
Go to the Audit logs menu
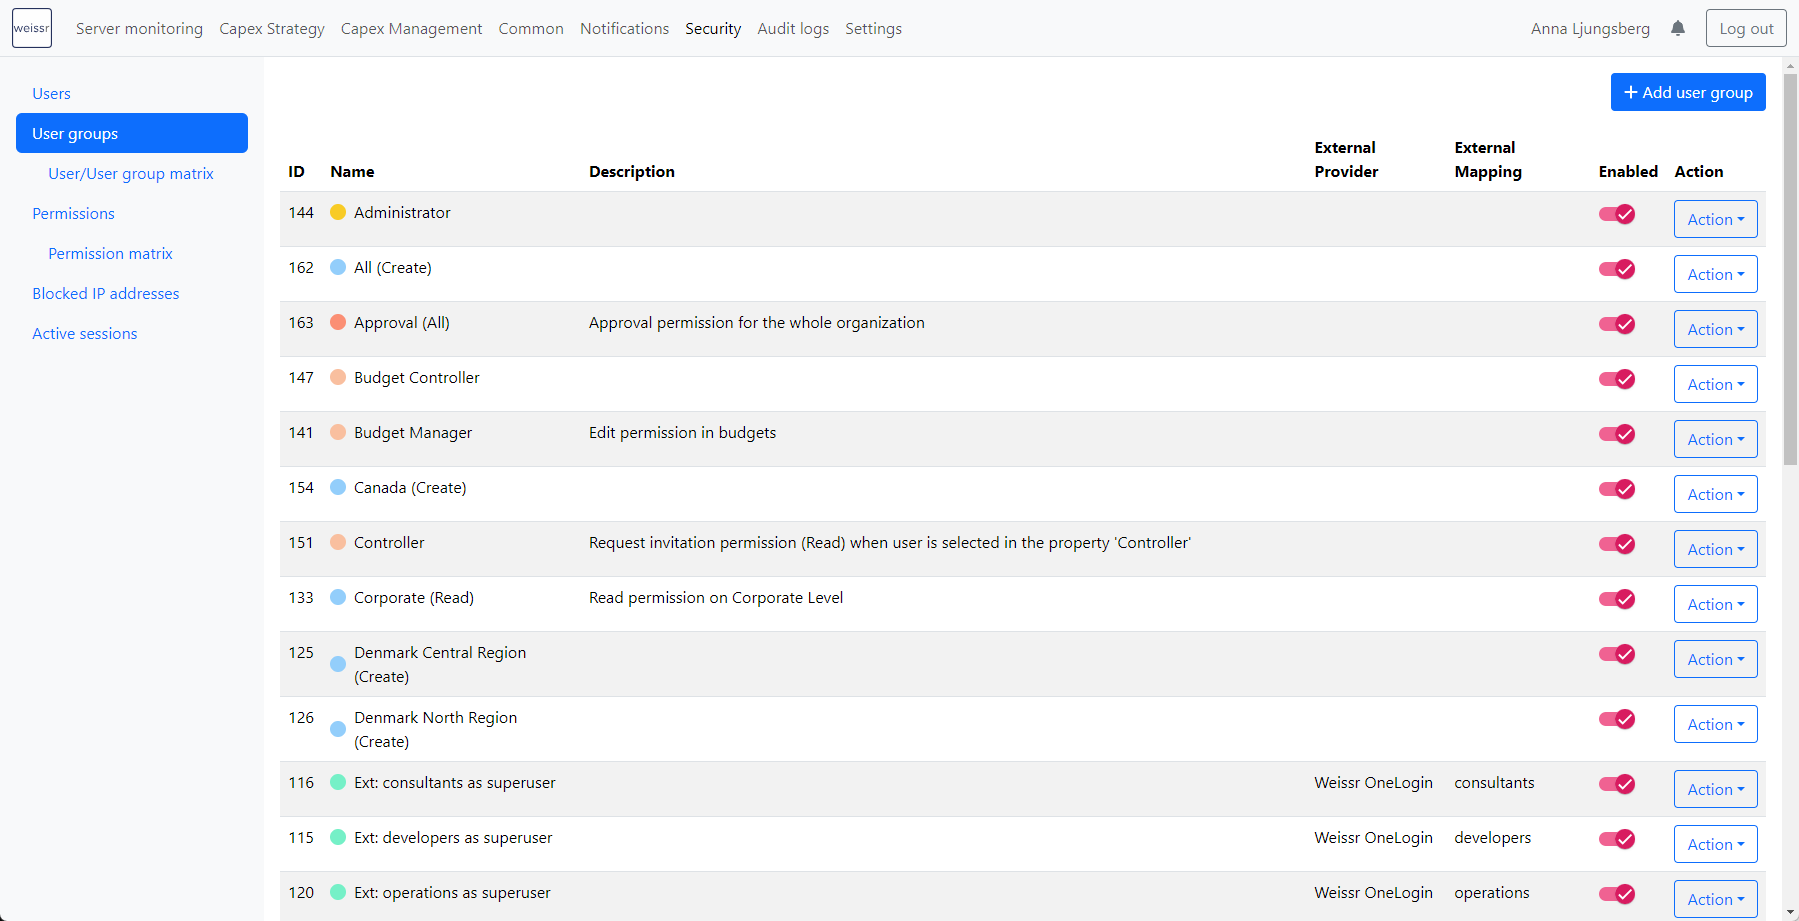tap(793, 28)
